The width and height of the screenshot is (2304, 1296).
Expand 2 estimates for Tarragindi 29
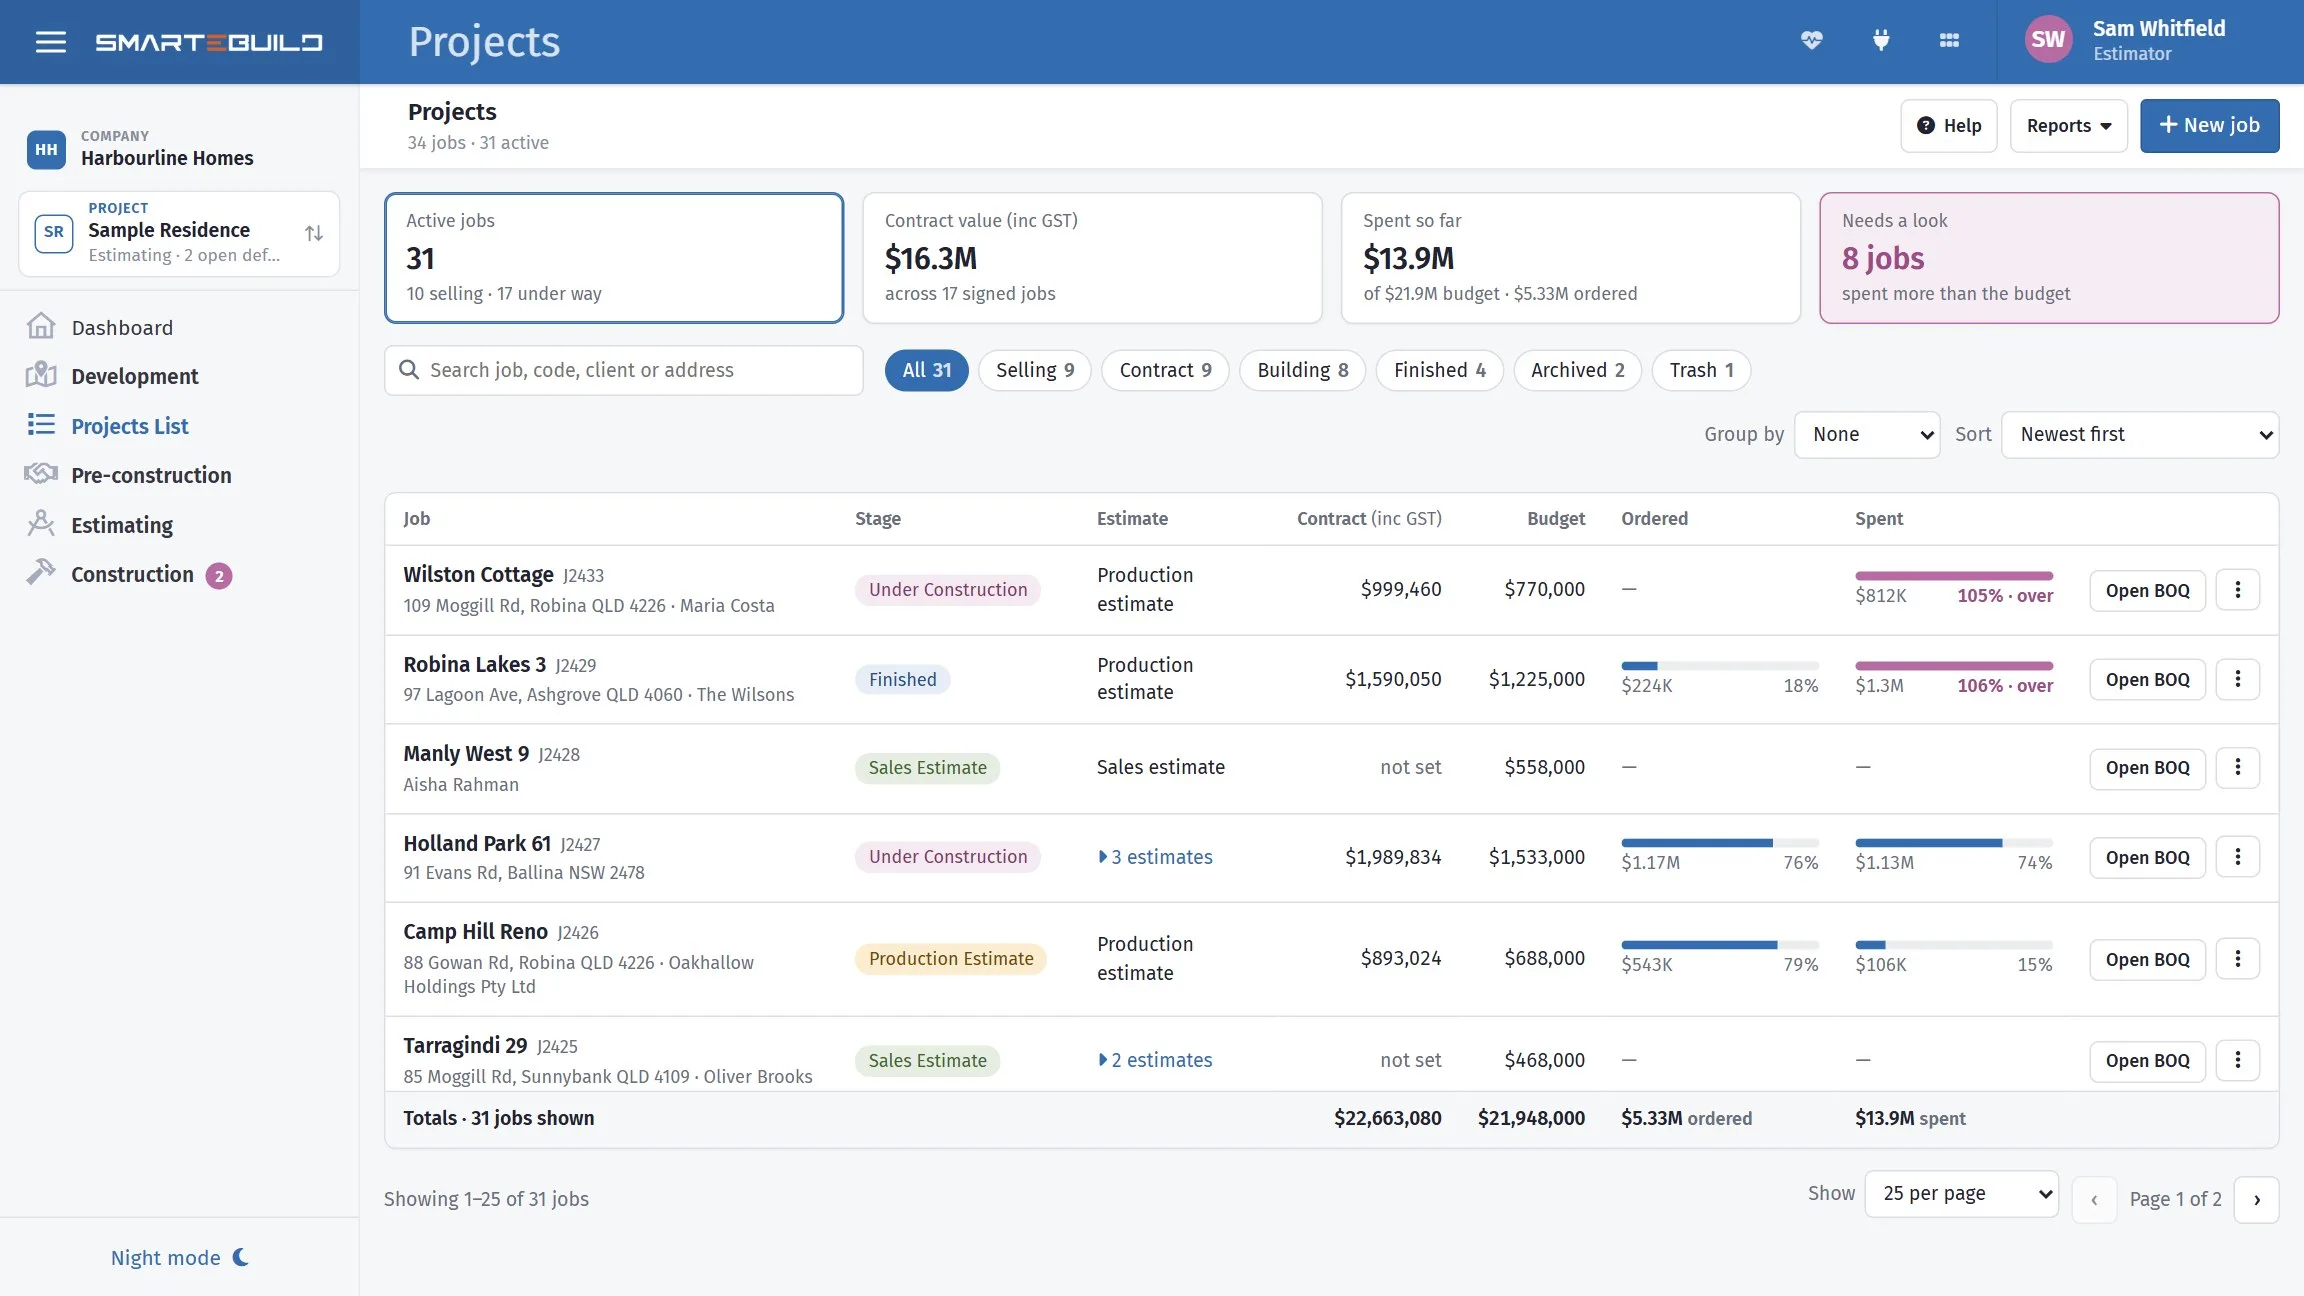click(1155, 1060)
